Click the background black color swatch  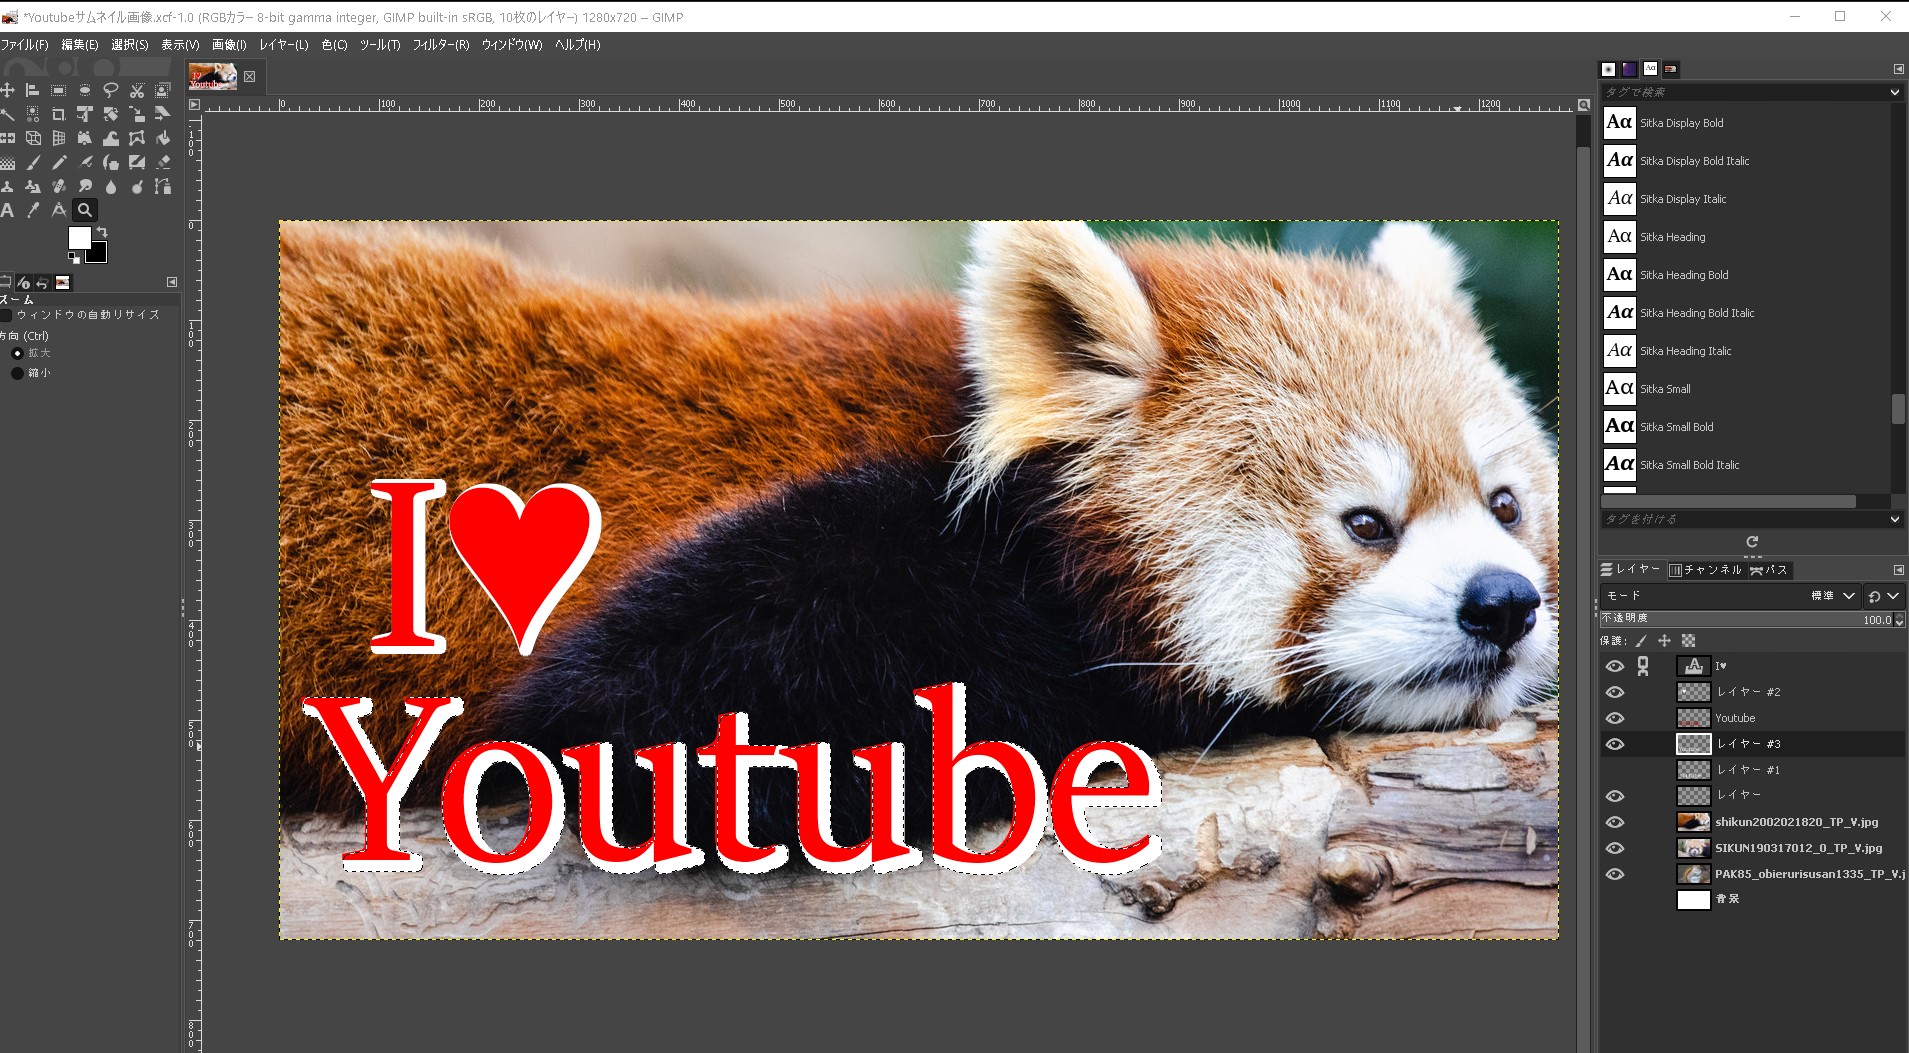(99, 253)
